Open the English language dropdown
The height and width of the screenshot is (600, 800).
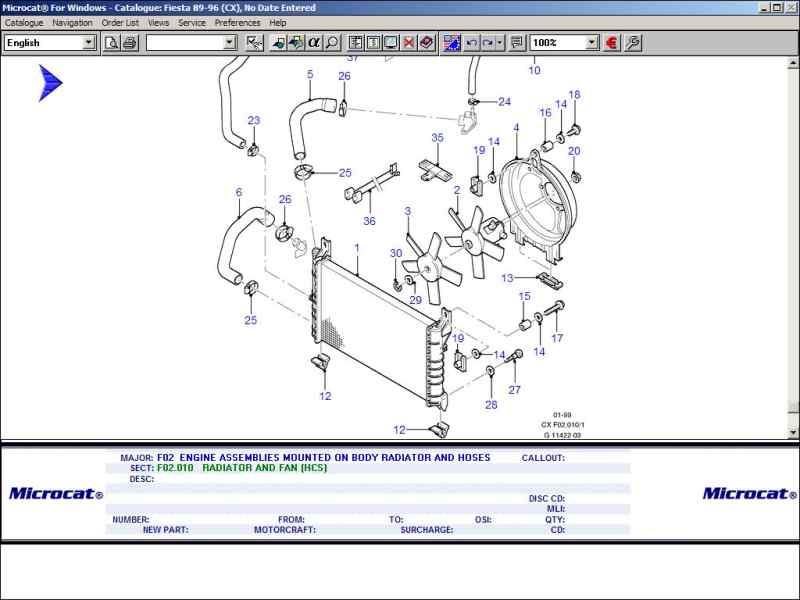pyautogui.click(x=89, y=43)
